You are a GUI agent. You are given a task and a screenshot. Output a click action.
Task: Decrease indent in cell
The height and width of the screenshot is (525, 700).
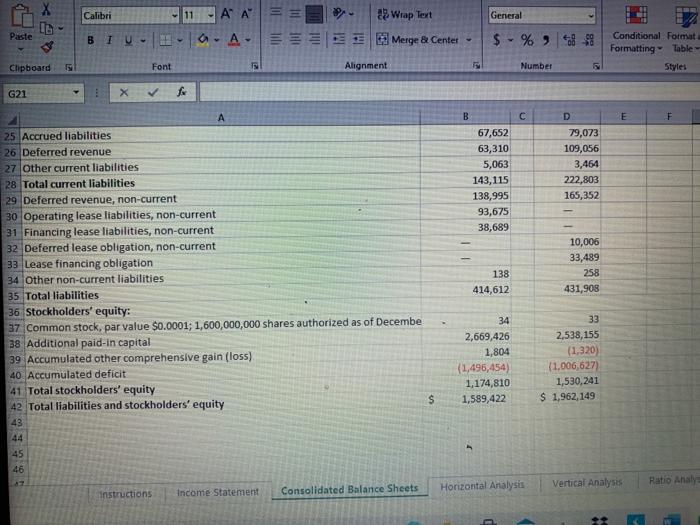[339, 39]
